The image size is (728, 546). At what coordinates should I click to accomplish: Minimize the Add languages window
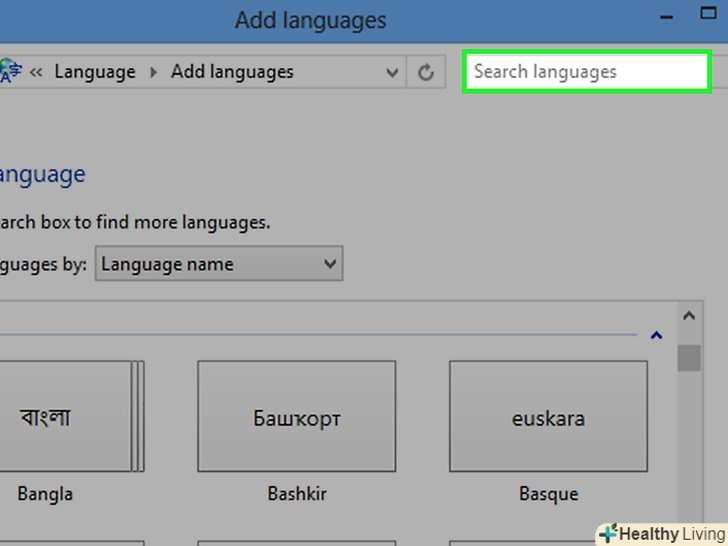[x=667, y=18]
